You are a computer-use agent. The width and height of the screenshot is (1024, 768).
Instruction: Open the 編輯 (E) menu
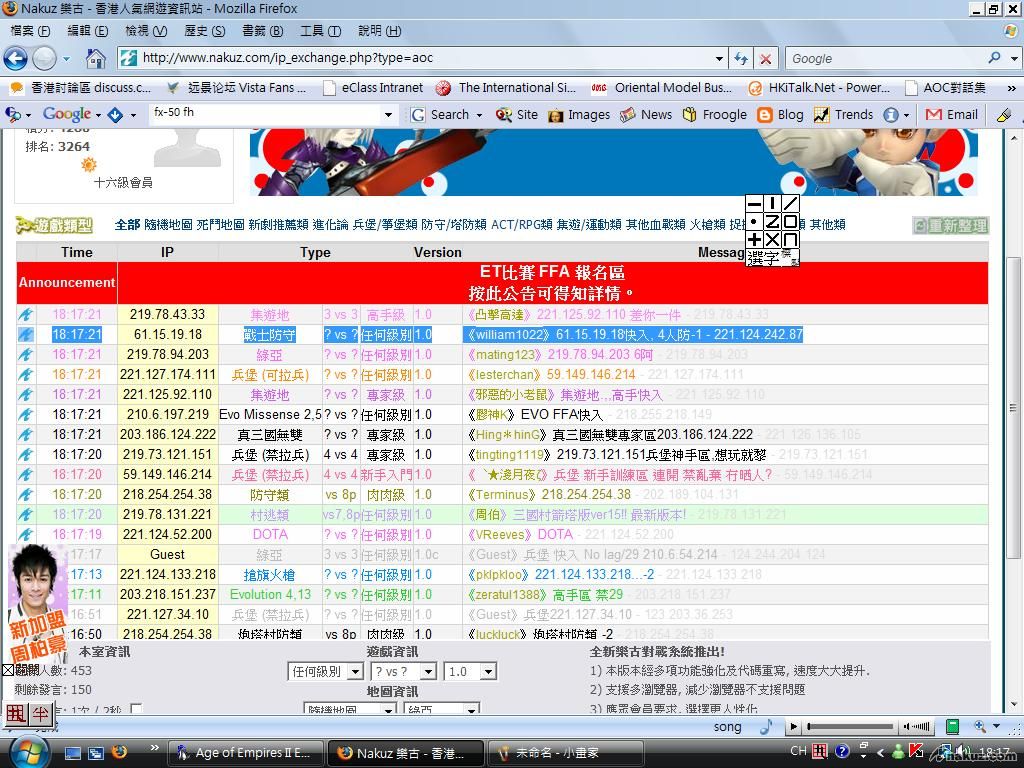tap(88, 31)
